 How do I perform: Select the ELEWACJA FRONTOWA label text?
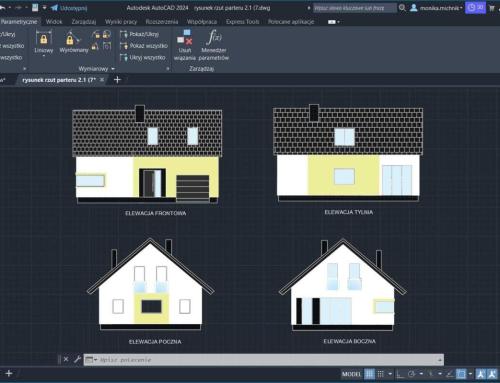coord(156,213)
